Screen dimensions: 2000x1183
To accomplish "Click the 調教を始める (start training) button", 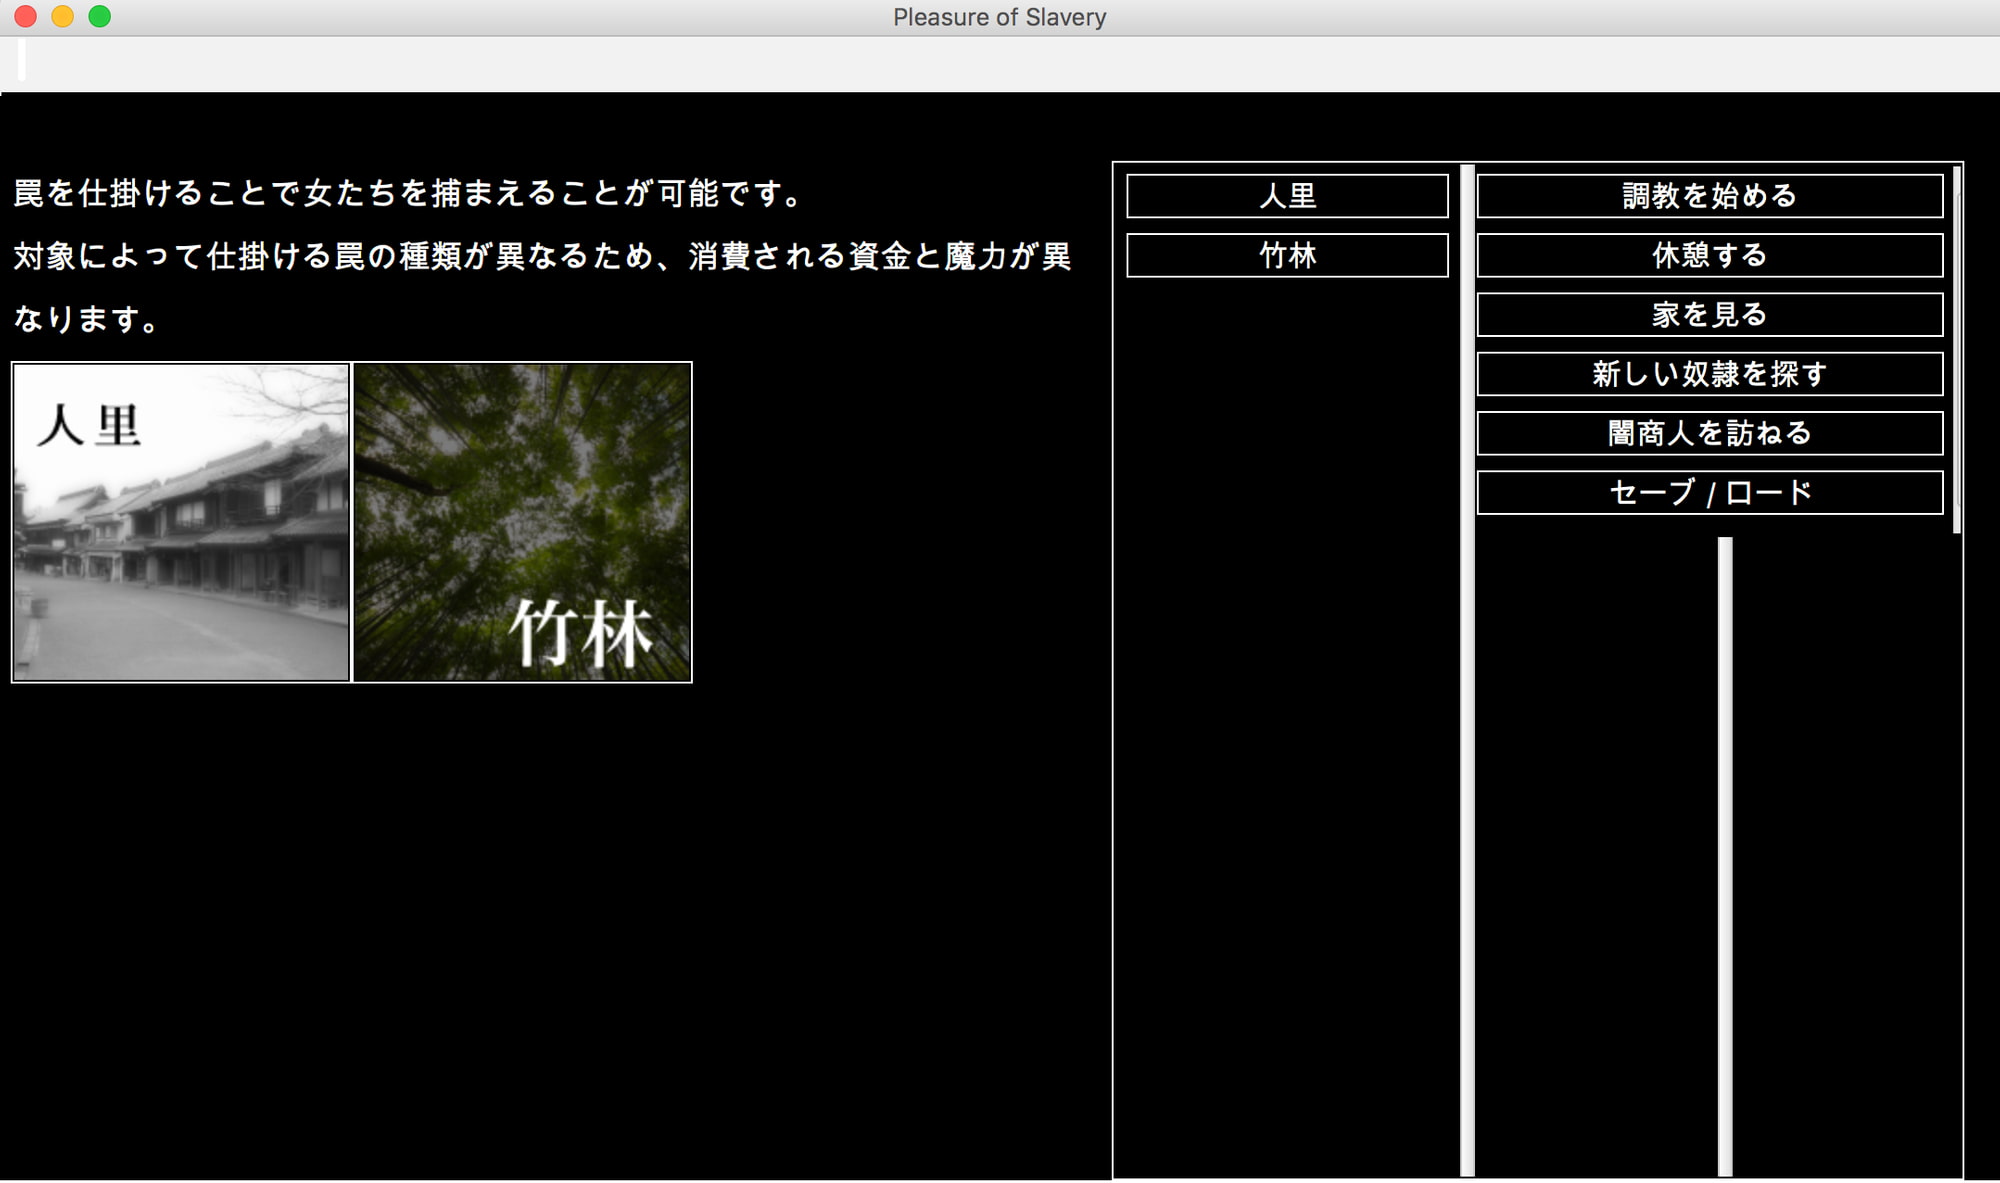I will click(x=1706, y=196).
